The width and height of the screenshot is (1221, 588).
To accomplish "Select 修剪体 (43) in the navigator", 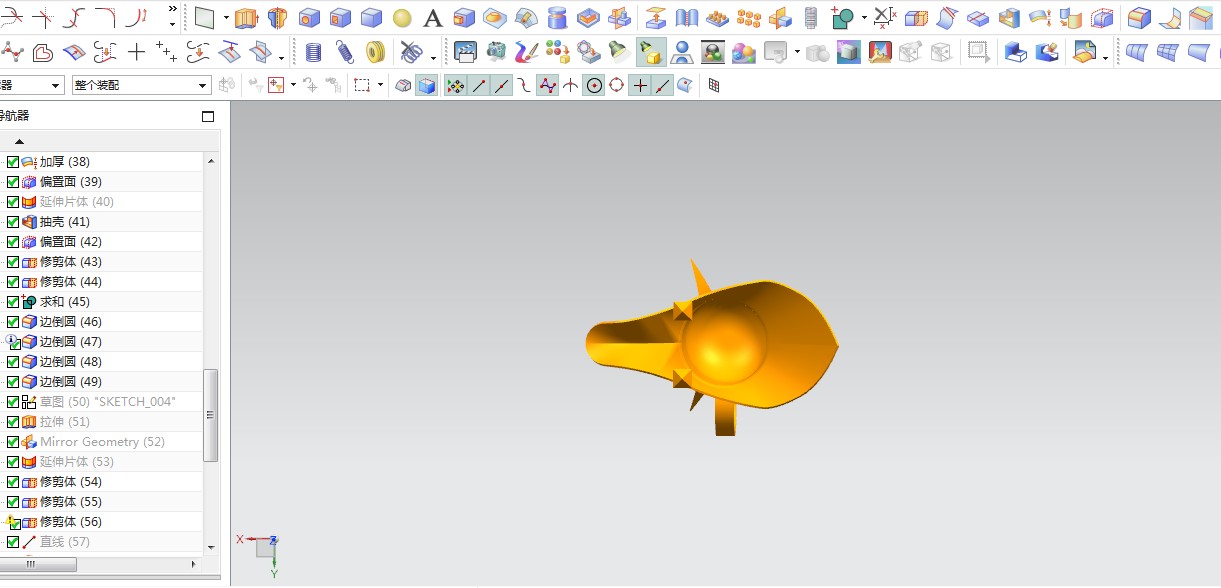I will [x=71, y=262].
